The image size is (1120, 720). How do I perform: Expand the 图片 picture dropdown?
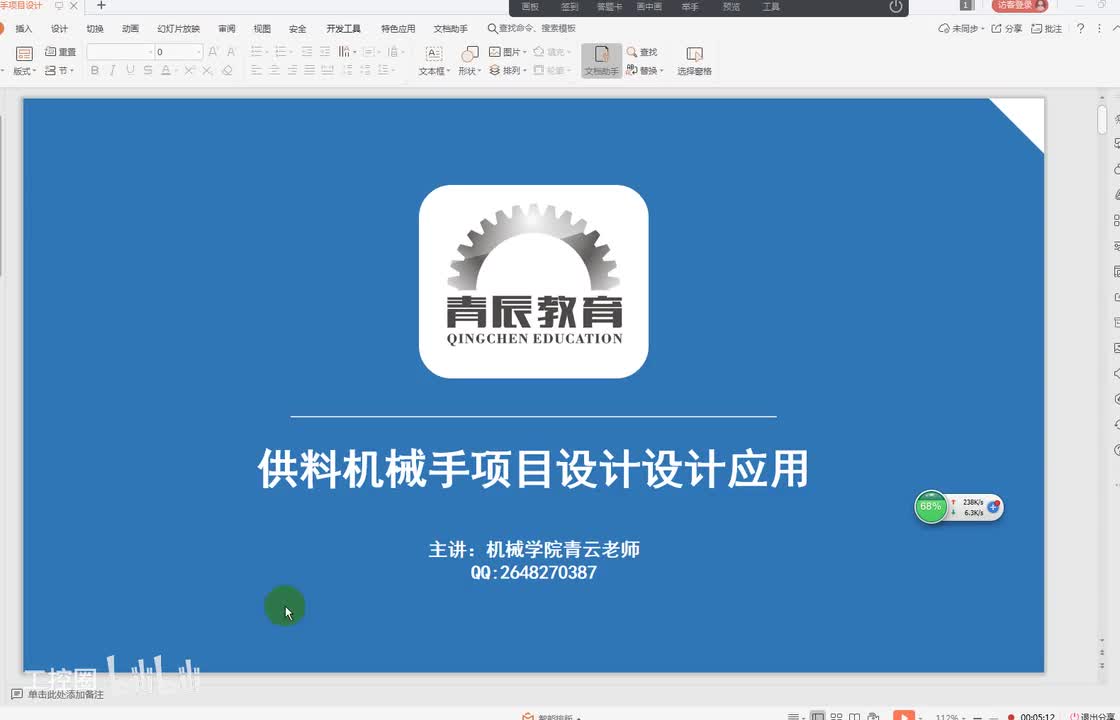tap(525, 52)
